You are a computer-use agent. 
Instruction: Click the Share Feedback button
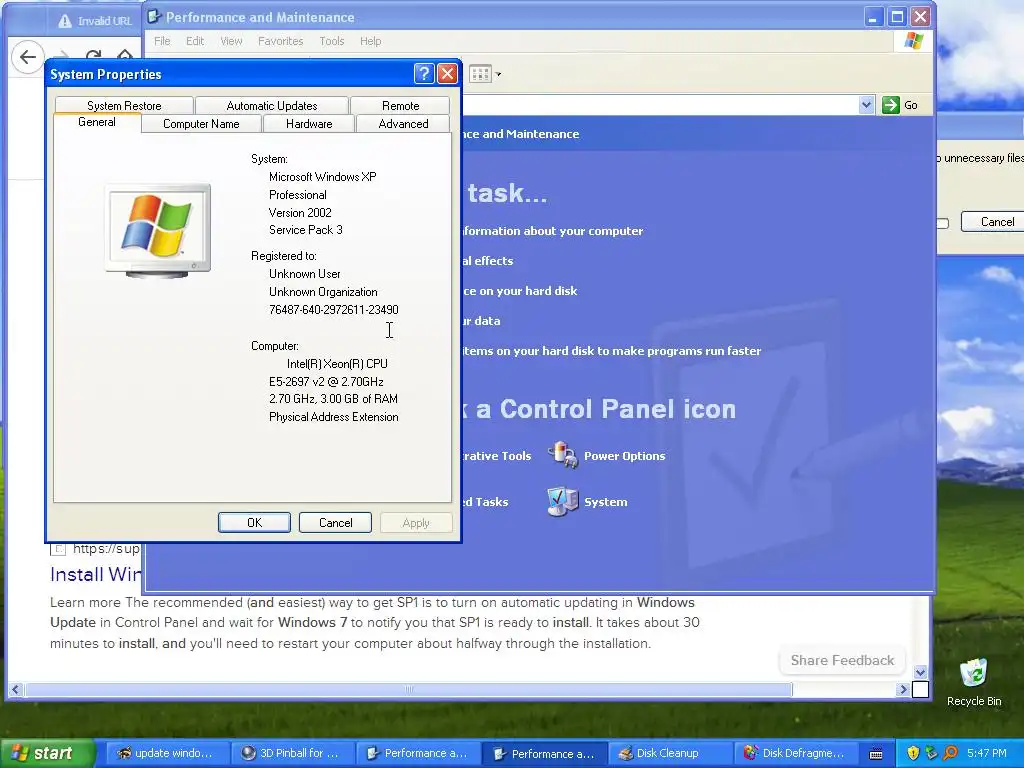842,660
